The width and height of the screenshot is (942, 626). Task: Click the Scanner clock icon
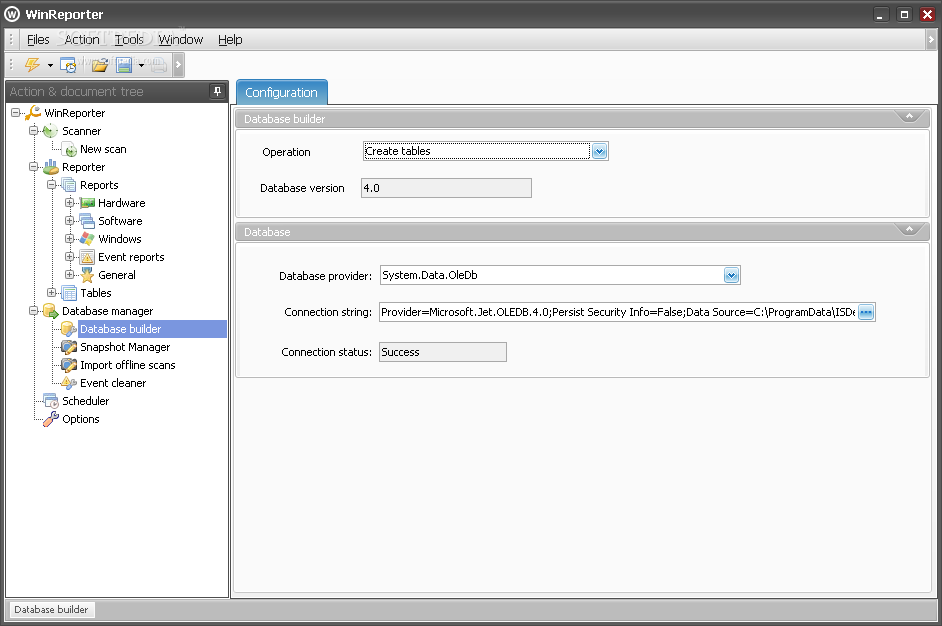point(50,130)
